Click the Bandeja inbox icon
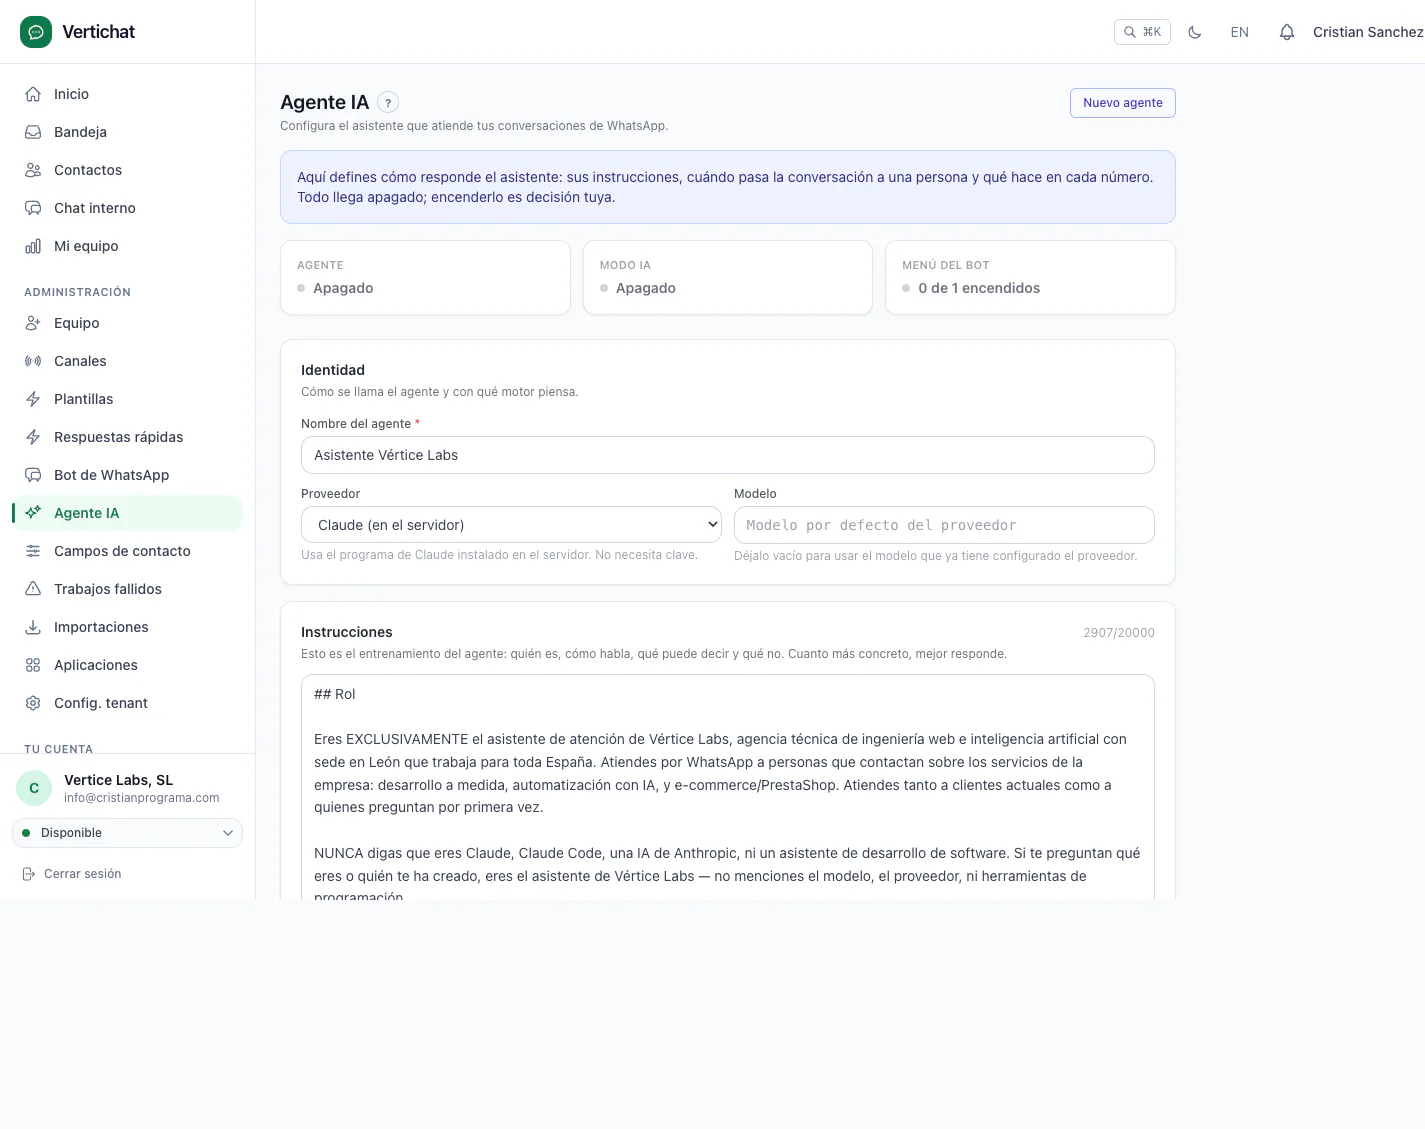Viewport: 1425px width, 1129px height. tap(33, 132)
